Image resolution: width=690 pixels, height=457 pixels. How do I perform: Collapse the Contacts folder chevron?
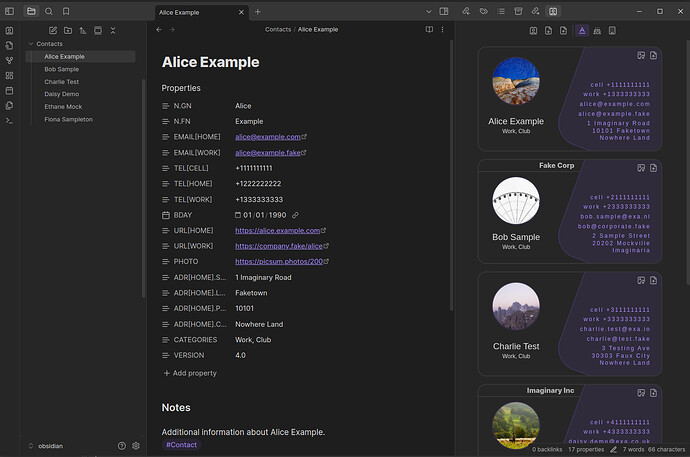click(31, 44)
